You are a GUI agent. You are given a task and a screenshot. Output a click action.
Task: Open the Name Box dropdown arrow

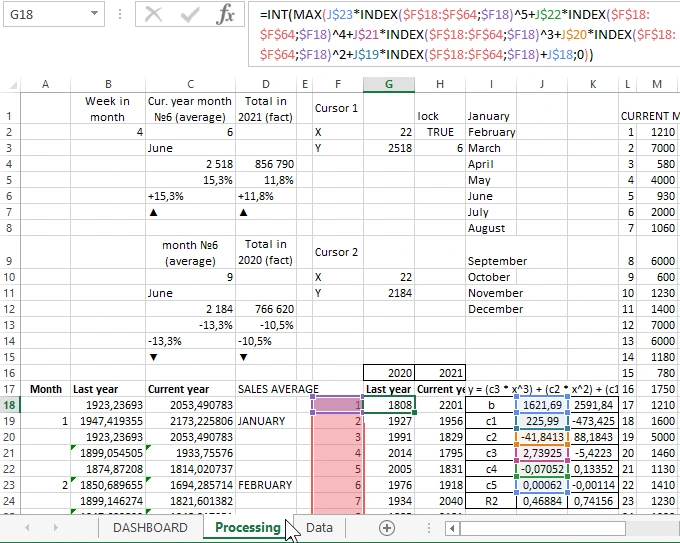click(94, 14)
